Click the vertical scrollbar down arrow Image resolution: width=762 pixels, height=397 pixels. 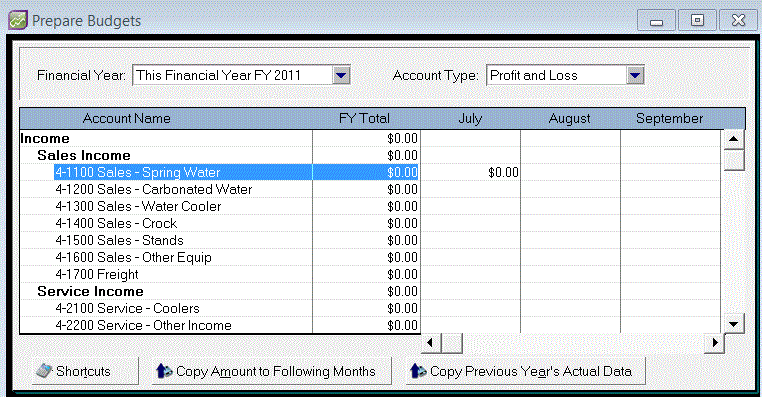[734, 324]
